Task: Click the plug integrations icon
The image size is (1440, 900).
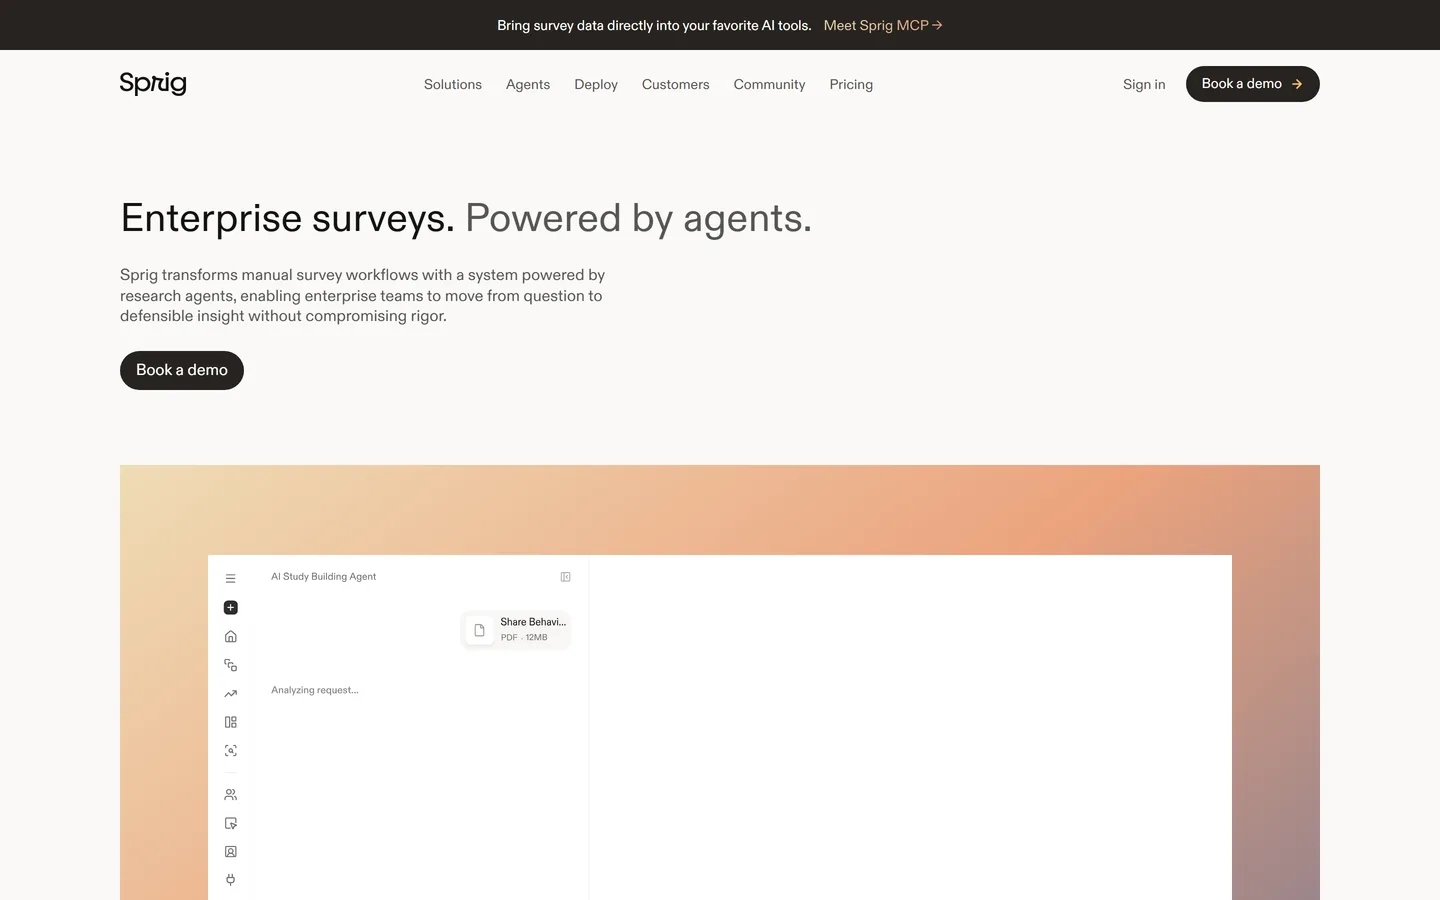Action: (x=230, y=880)
